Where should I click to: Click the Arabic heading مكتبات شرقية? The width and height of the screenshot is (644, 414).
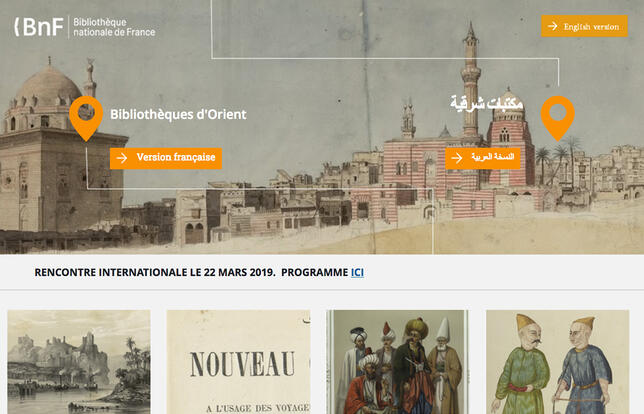(x=487, y=103)
